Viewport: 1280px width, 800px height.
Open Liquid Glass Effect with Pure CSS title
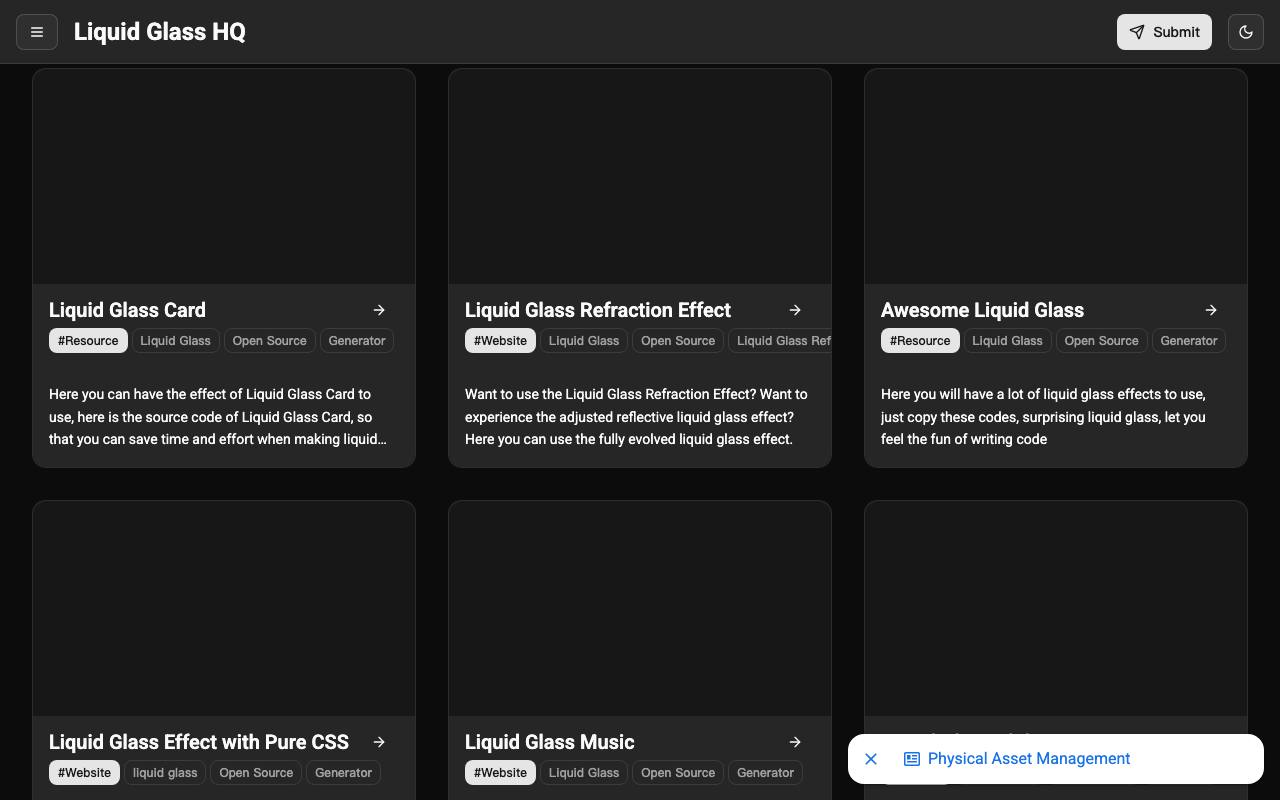click(x=199, y=742)
